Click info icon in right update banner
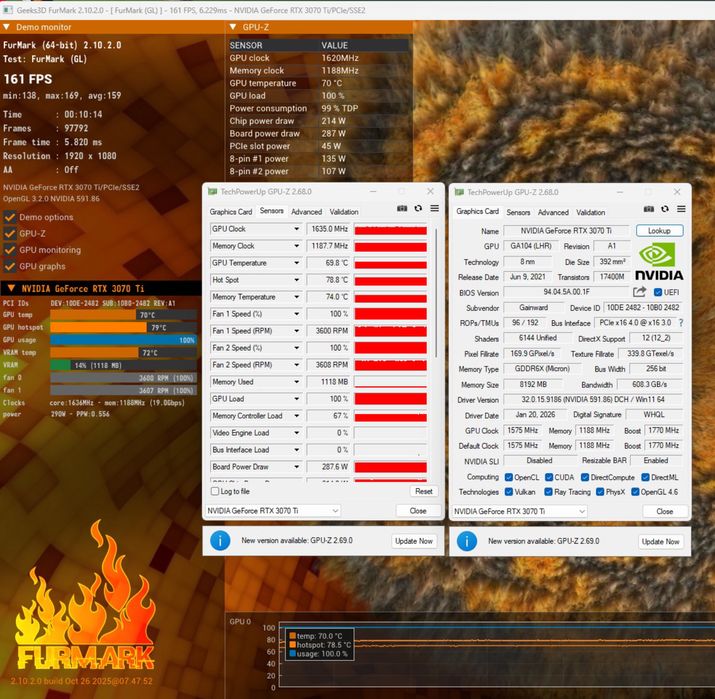This screenshot has width=715, height=699. click(467, 541)
